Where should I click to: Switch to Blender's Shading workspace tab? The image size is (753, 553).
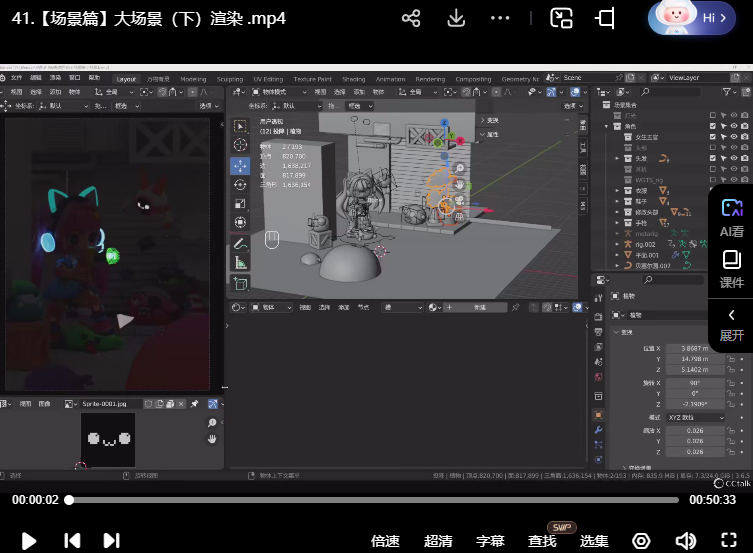point(353,79)
